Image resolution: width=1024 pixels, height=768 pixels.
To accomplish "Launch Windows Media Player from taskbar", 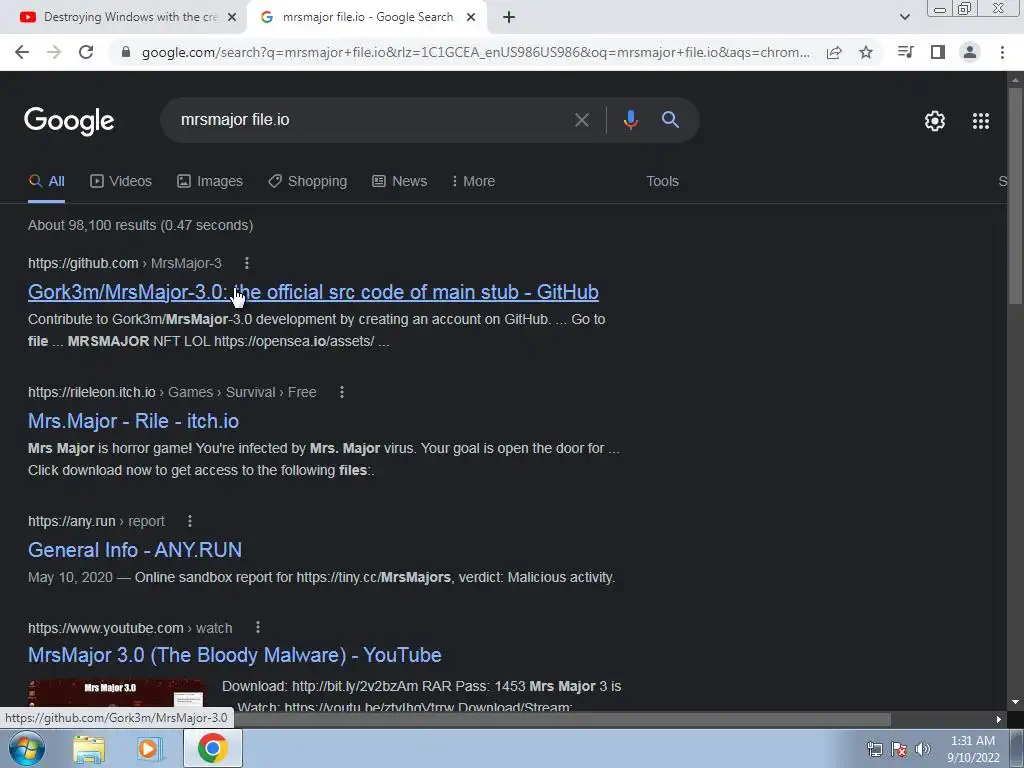I will click(x=150, y=749).
